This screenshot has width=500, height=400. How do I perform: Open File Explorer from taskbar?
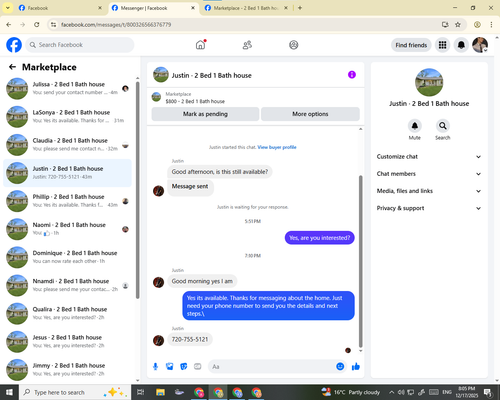pos(160,392)
